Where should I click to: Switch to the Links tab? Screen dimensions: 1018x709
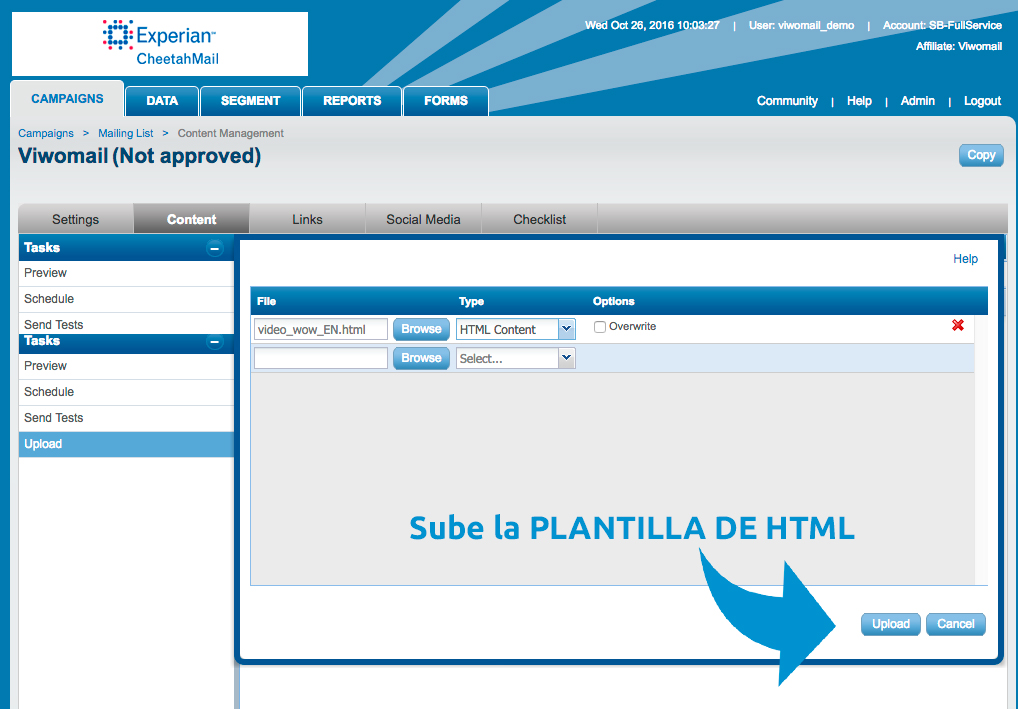[x=307, y=219]
